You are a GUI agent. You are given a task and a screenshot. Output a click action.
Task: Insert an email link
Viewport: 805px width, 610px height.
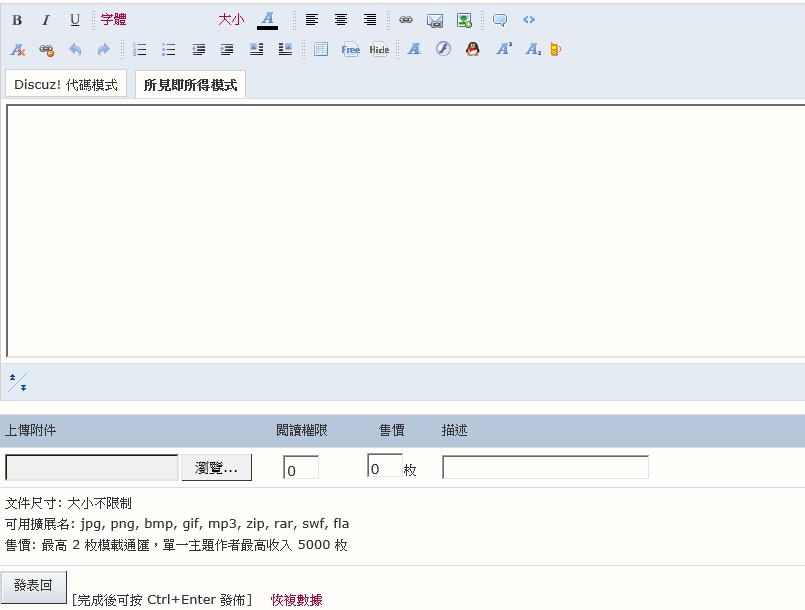click(435, 21)
